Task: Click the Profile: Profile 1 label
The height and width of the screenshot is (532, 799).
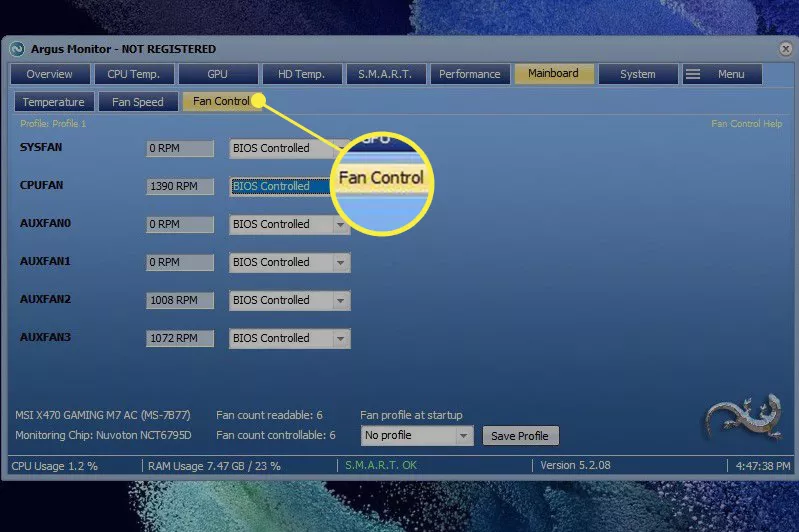Action: coord(53,124)
